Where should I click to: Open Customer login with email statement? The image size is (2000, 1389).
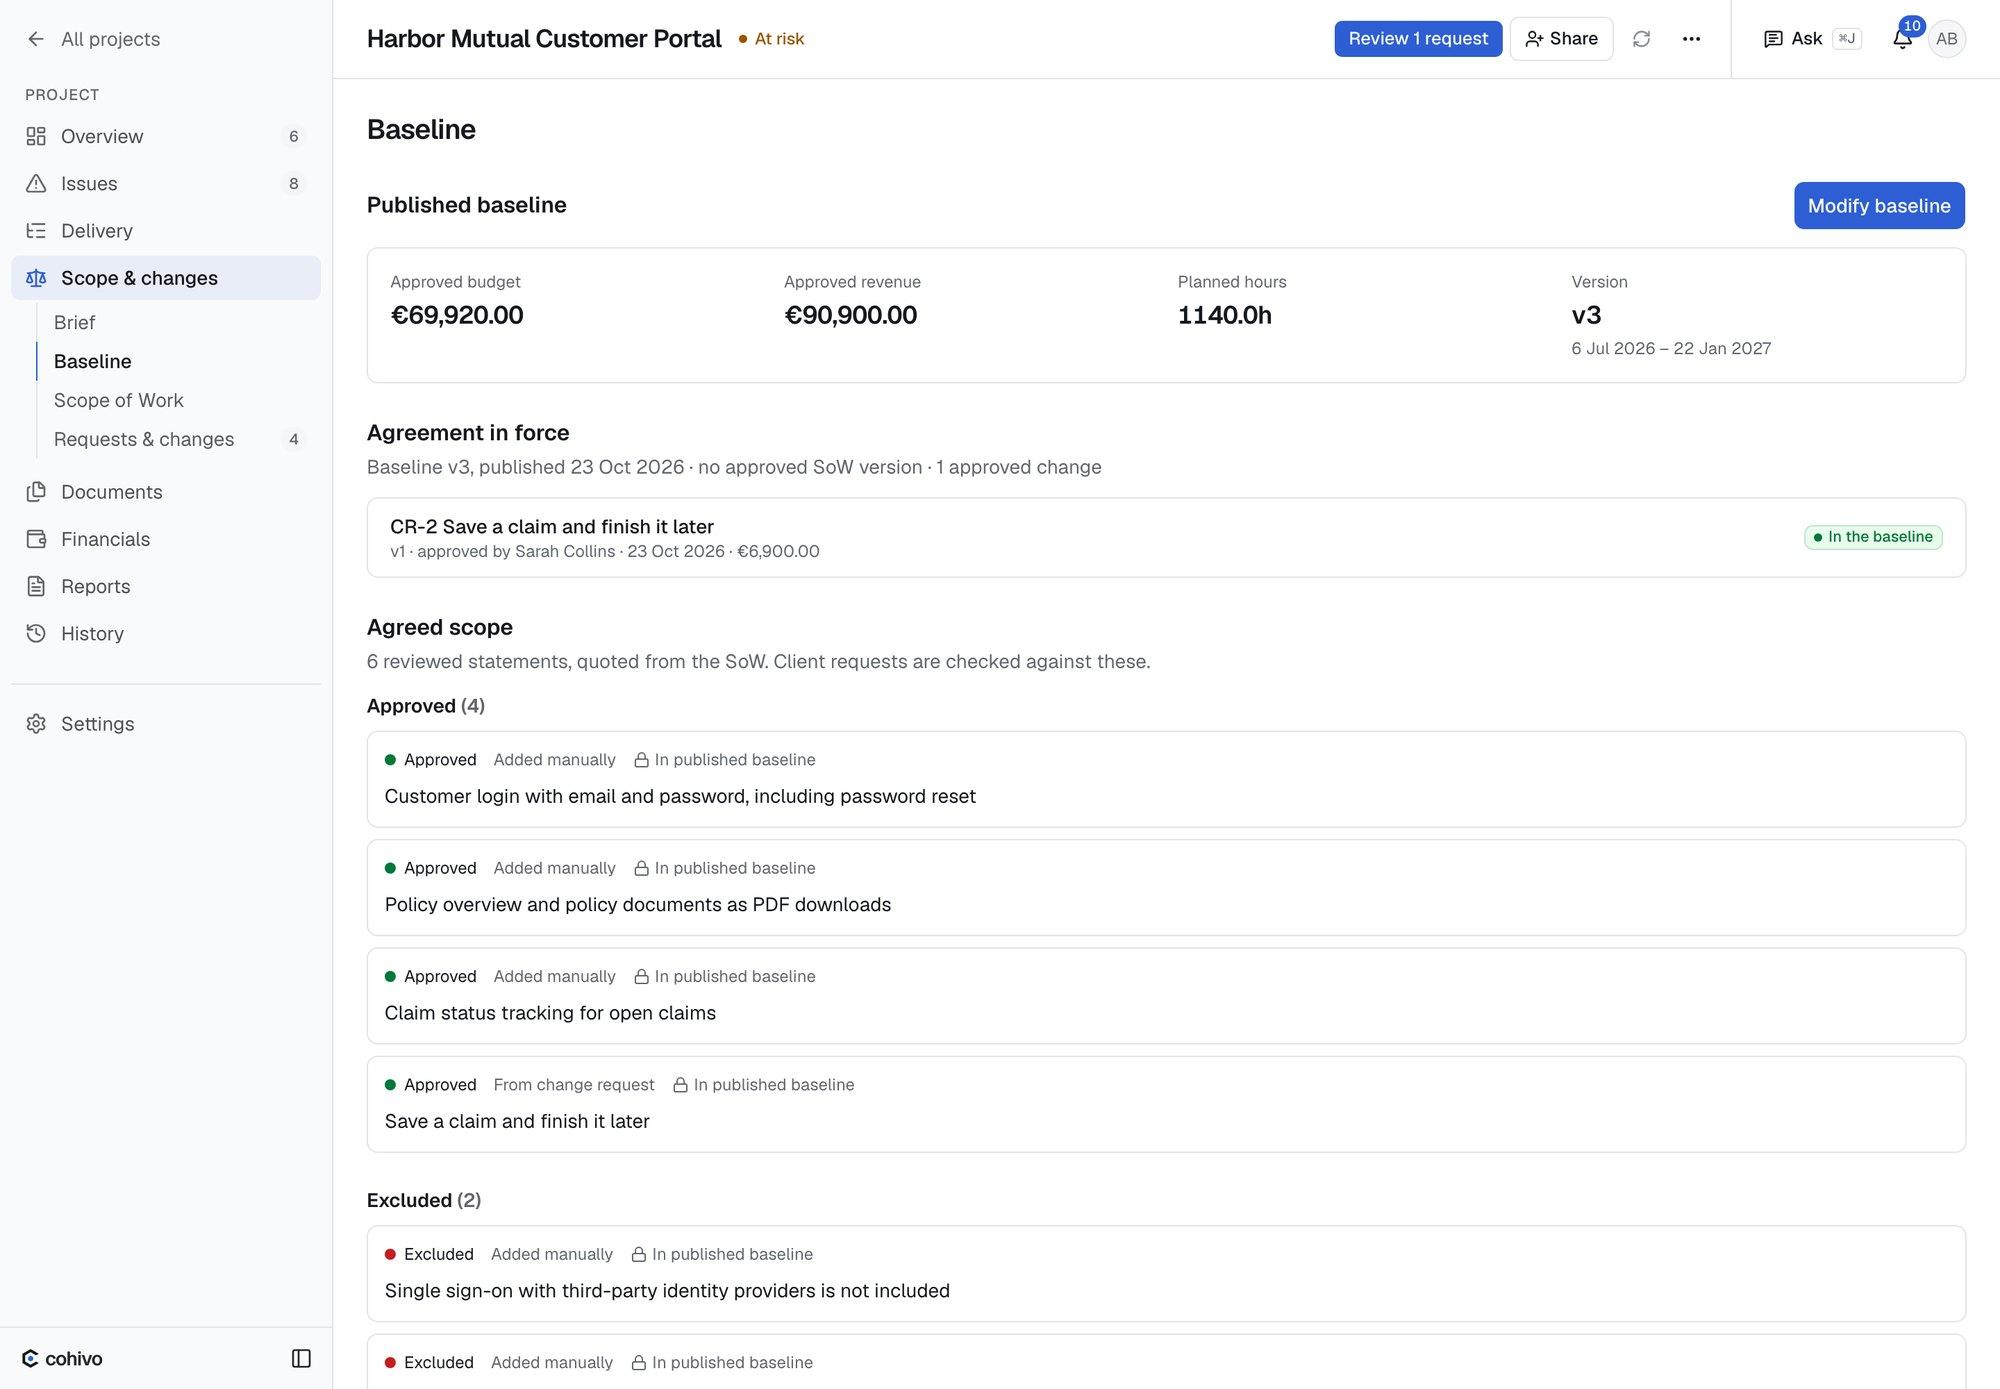(1166, 779)
